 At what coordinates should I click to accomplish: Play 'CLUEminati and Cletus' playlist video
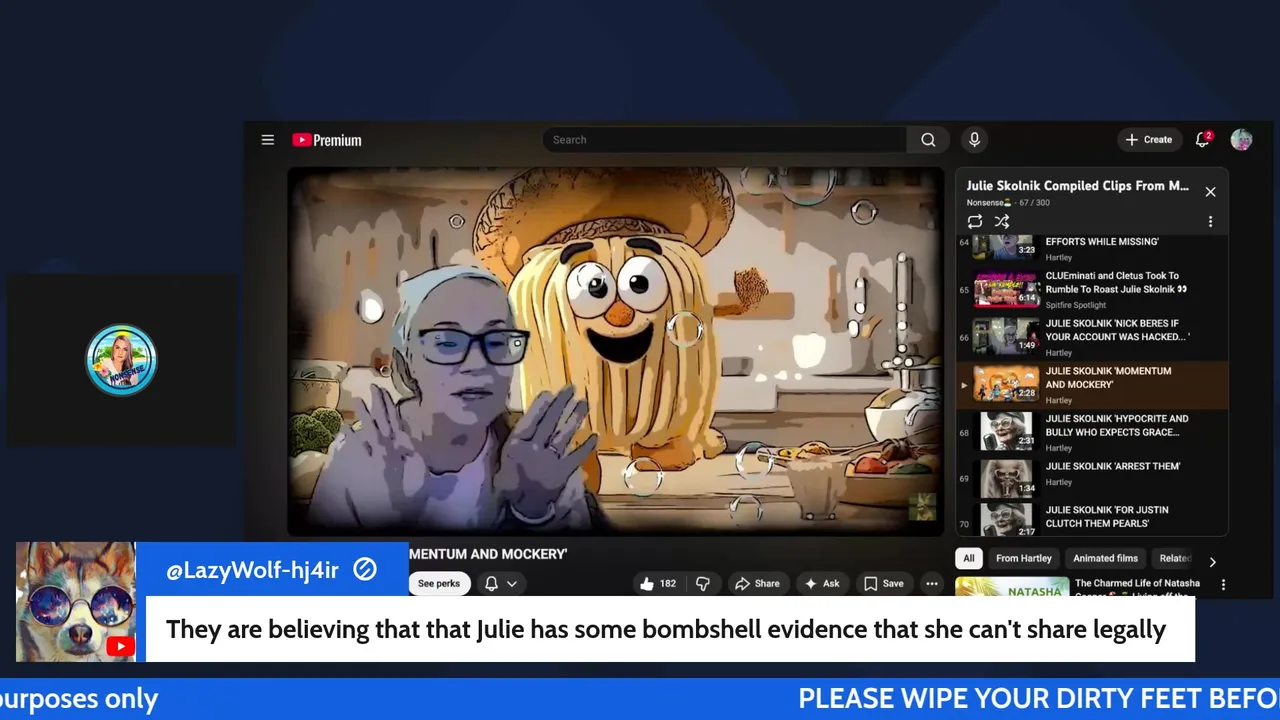tap(1093, 290)
